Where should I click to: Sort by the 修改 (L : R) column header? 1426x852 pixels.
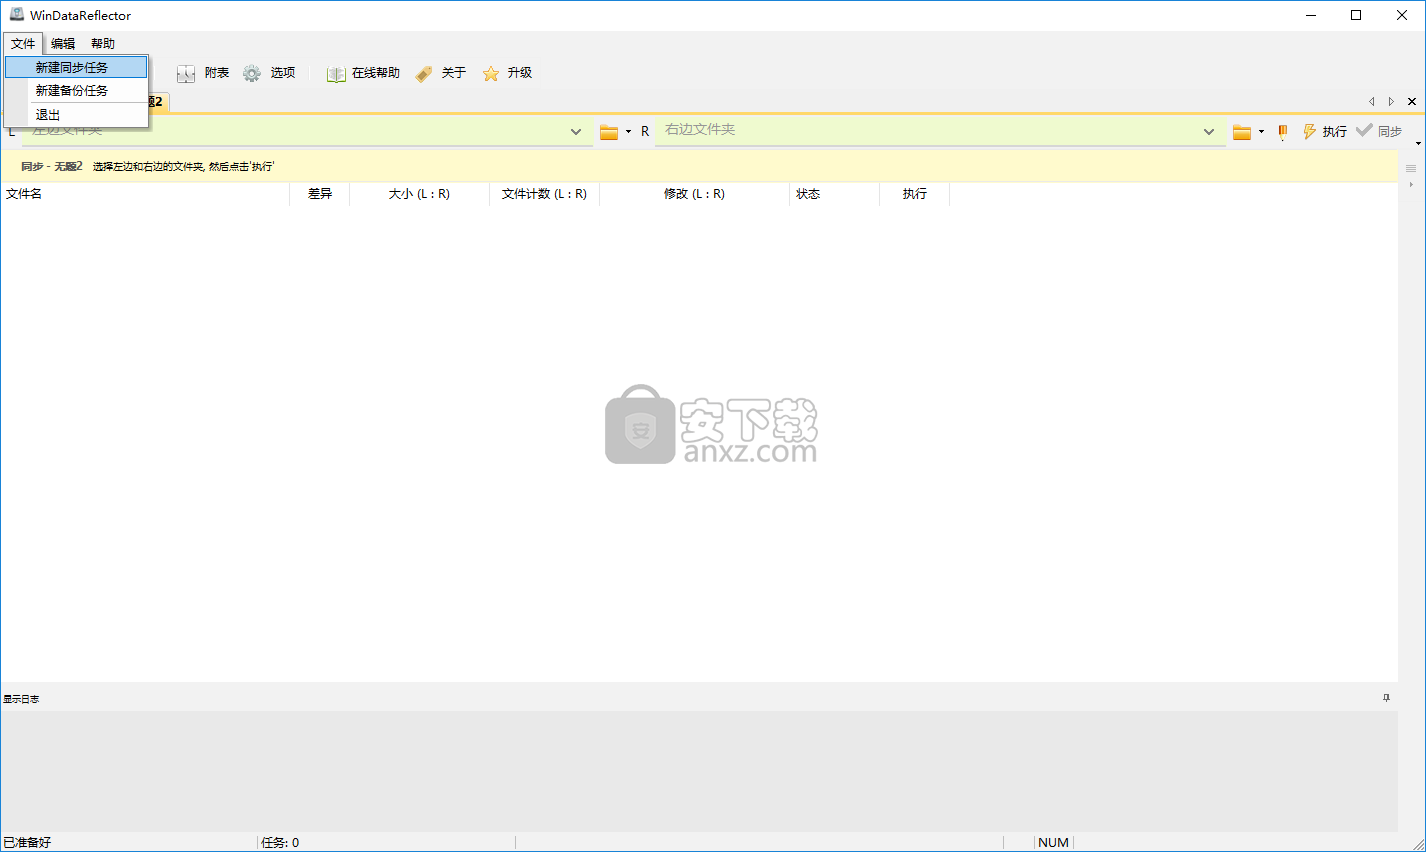tap(695, 194)
